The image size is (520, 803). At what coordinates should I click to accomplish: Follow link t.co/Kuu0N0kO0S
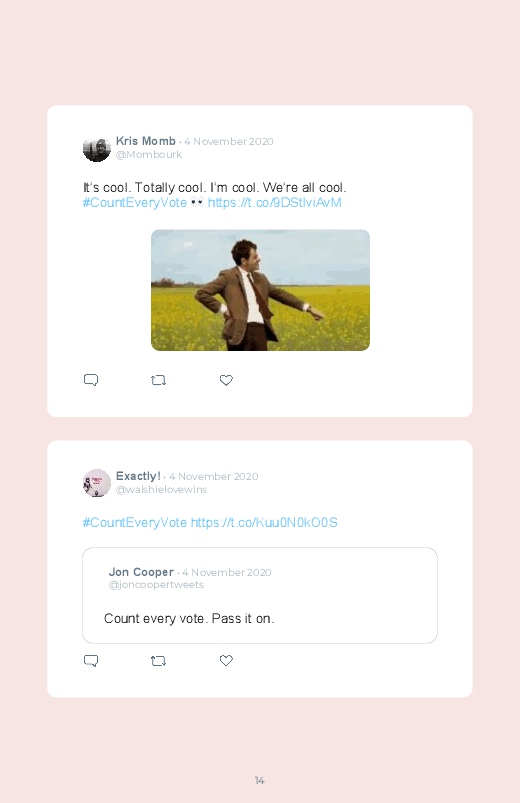tap(264, 523)
